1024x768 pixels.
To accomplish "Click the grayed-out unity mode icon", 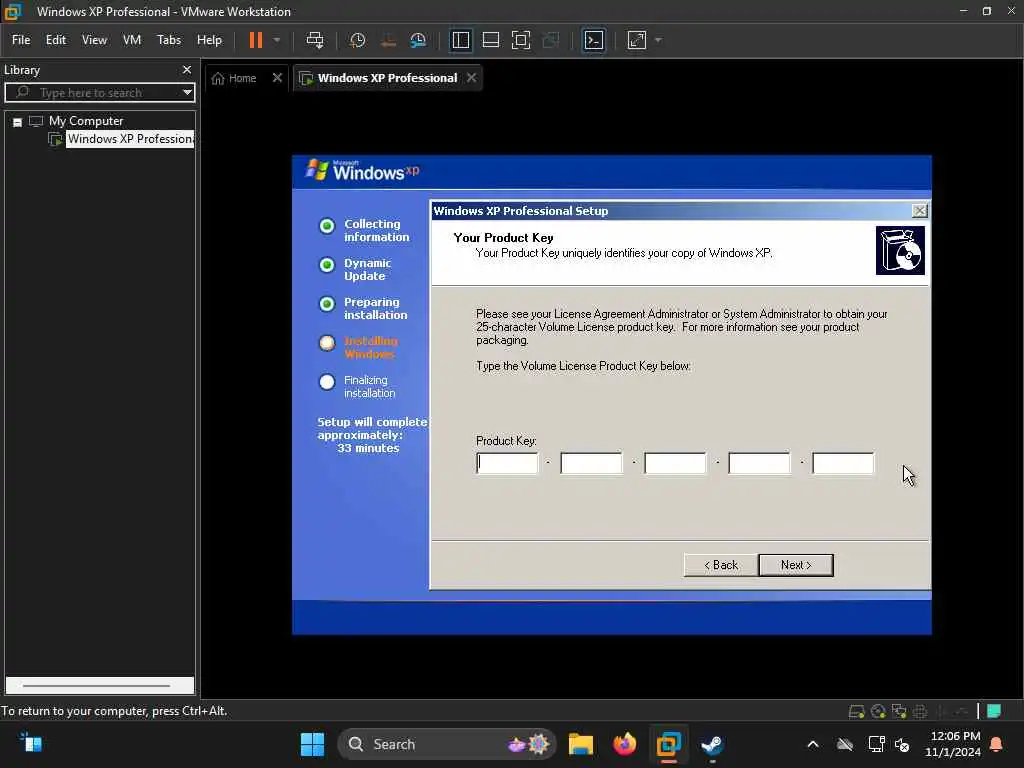I will click(x=551, y=40).
